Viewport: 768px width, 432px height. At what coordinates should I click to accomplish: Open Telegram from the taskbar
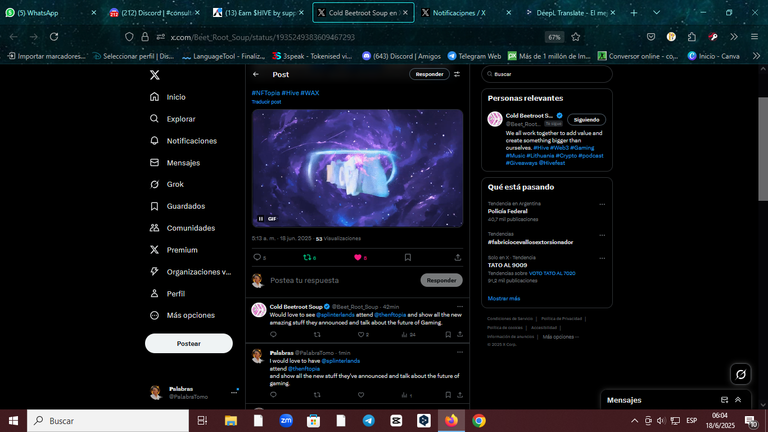pyautogui.click(x=369, y=421)
